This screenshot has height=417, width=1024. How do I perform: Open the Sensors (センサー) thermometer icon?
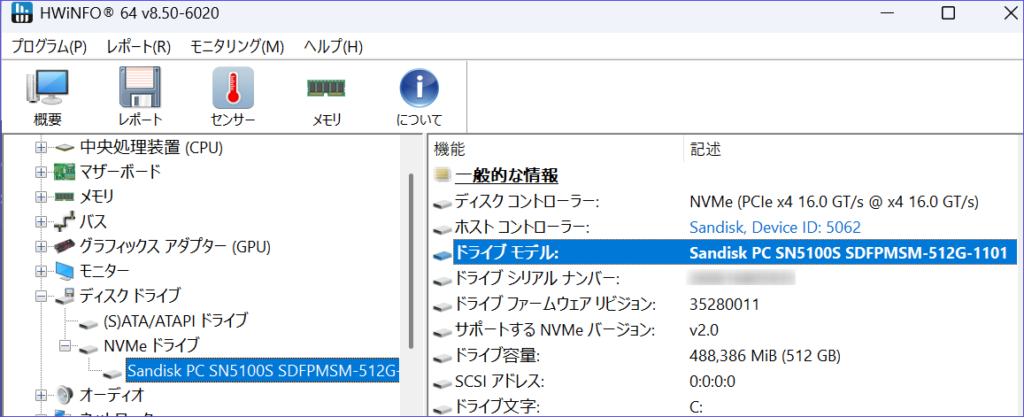[x=233, y=87]
